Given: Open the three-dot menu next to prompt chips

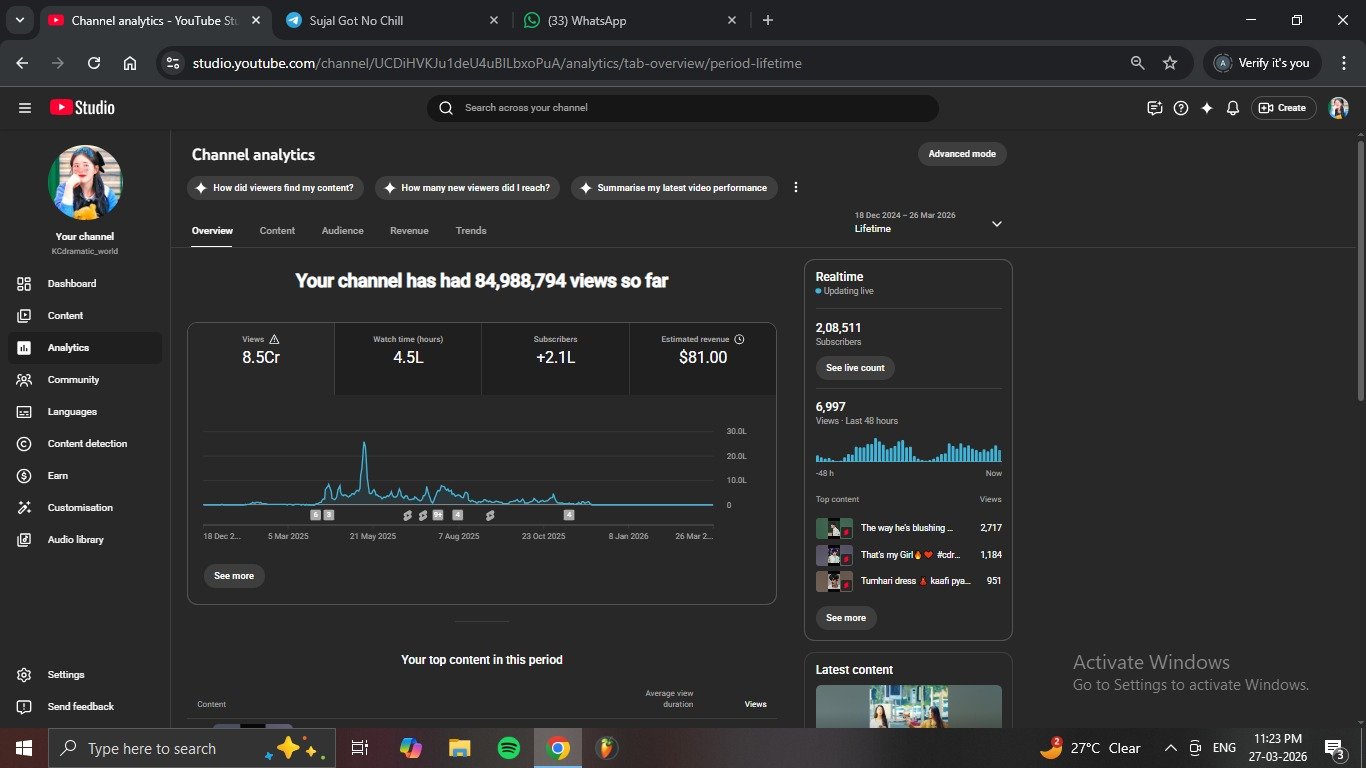Looking at the screenshot, I should coord(796,188).
